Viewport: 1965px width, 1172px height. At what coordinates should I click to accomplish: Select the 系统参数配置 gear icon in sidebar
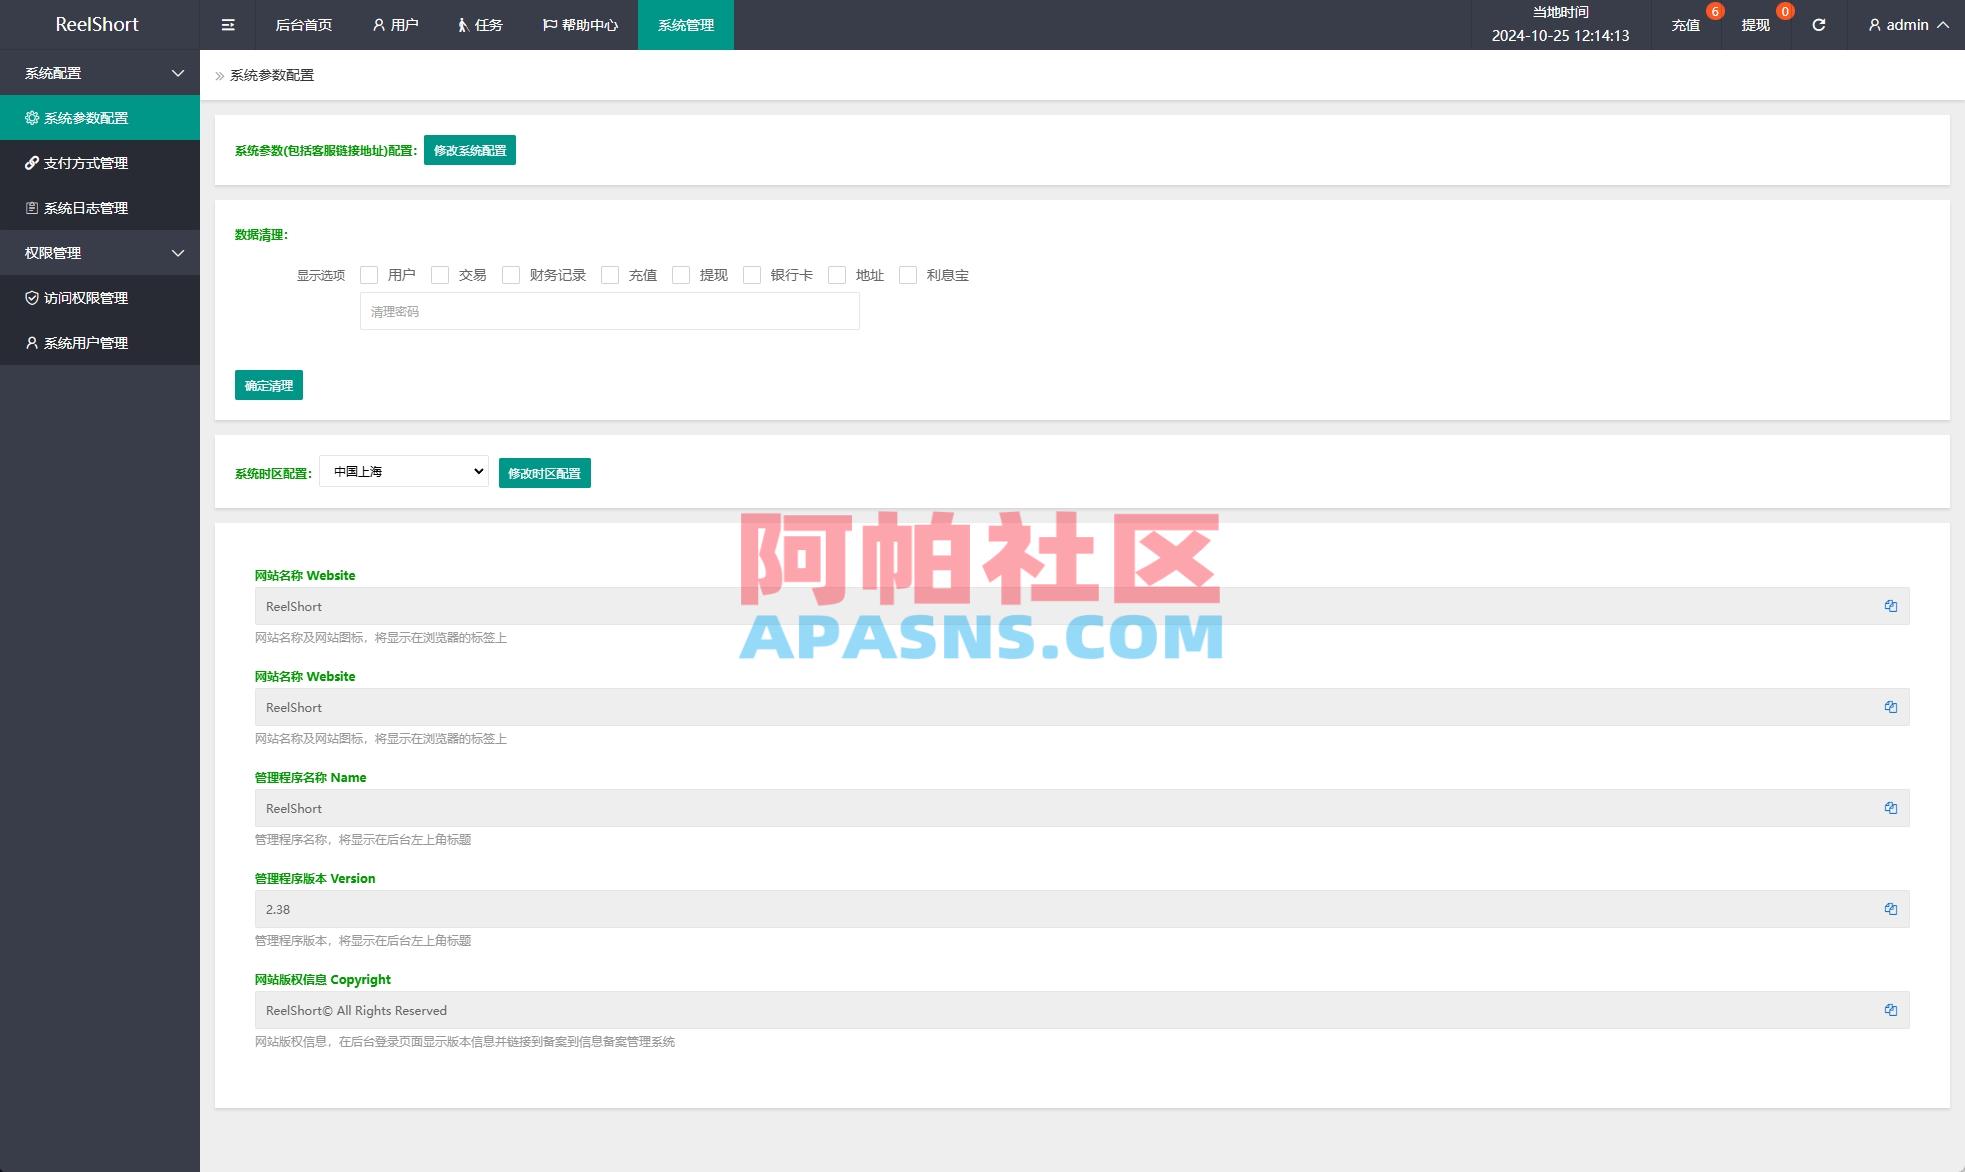click(31, 118)
